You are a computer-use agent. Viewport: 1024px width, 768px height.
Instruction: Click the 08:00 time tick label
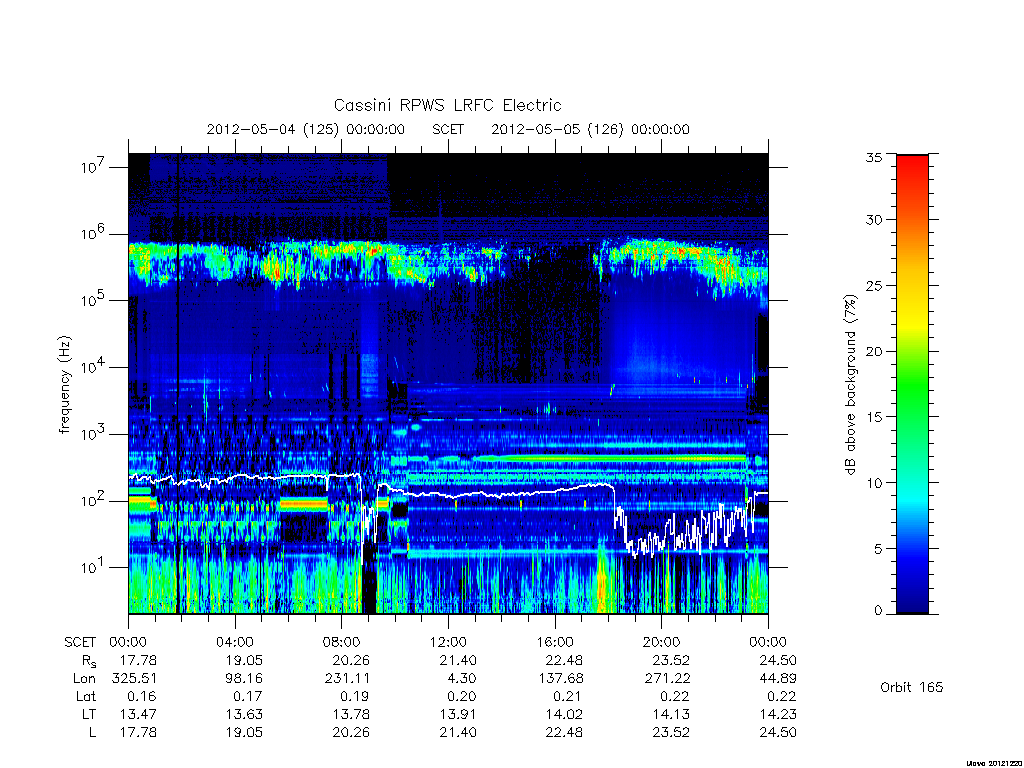click(342, 642)
